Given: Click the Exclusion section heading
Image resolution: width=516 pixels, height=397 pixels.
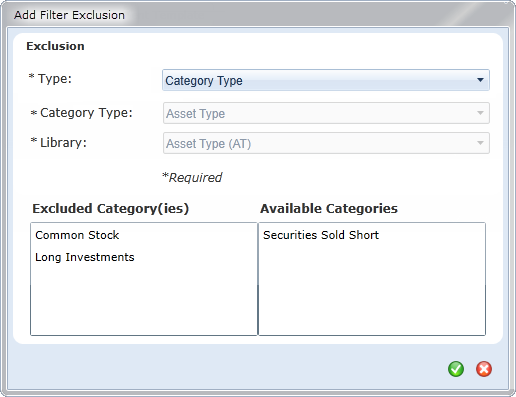Looking at the screenshot, I should point(55,46).
